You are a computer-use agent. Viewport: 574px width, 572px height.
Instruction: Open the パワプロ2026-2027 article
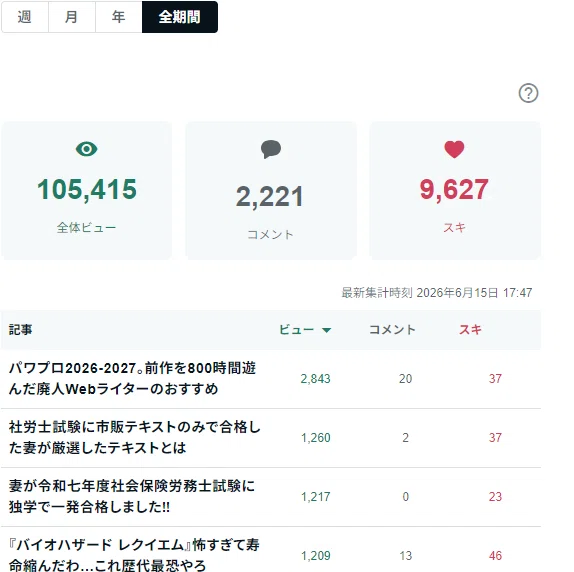pos(132,378)
